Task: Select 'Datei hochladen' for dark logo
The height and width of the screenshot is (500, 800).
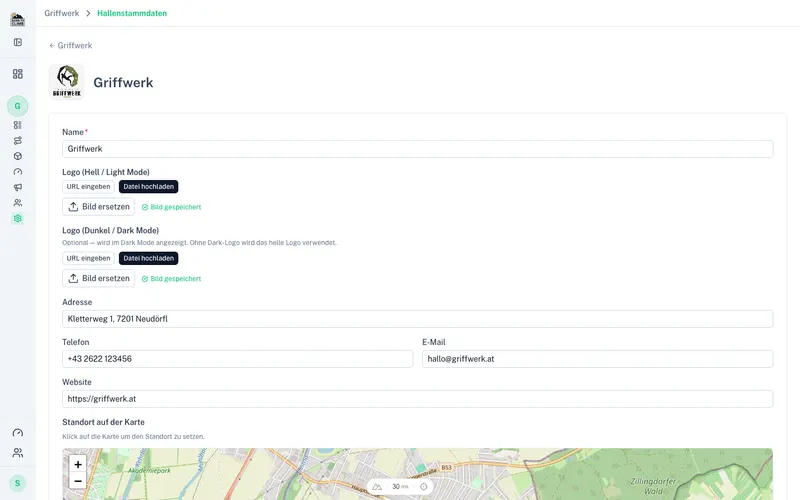Action: pos(148,258)
